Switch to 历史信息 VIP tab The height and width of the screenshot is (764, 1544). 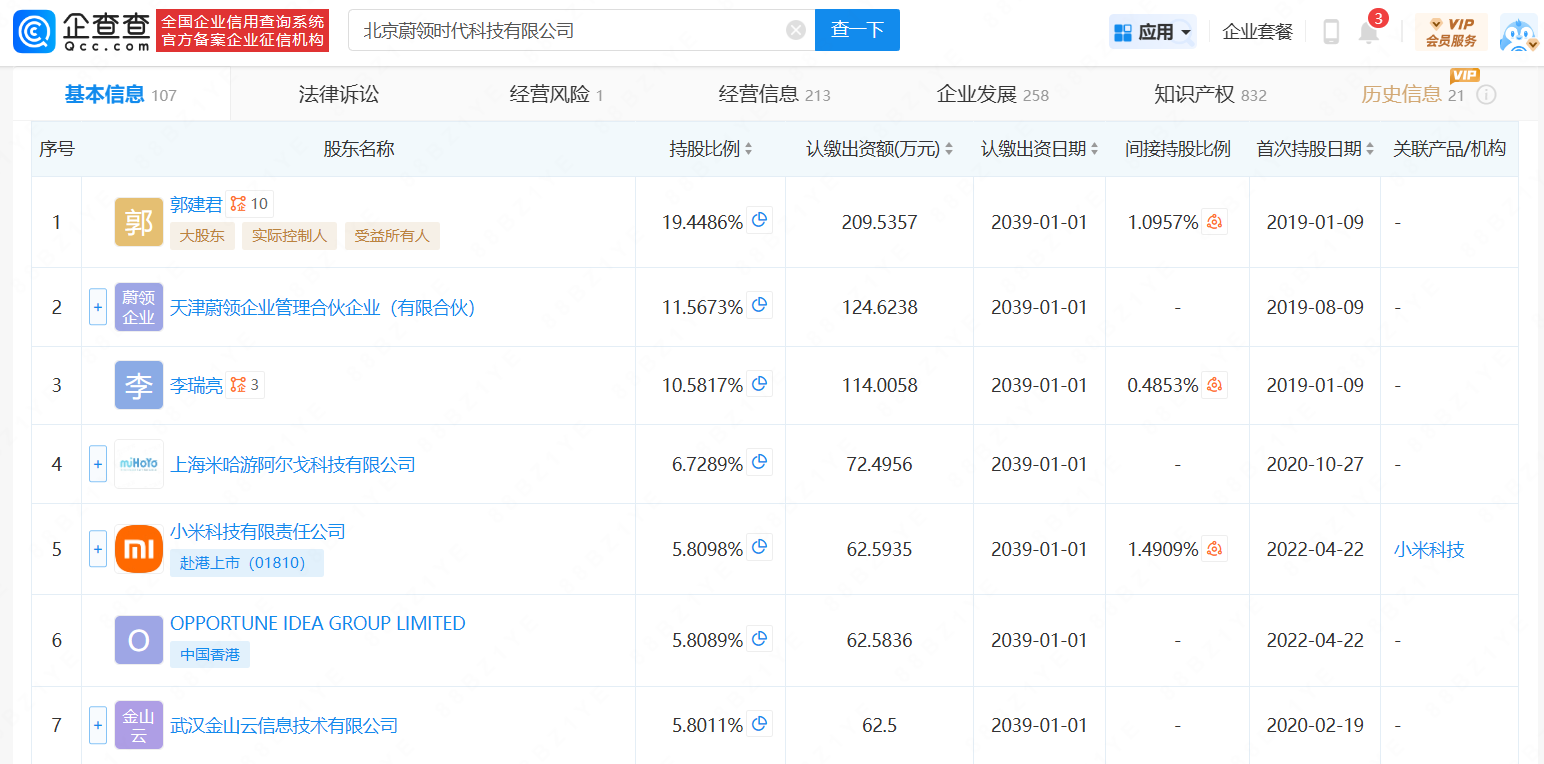click(1412, 95)
